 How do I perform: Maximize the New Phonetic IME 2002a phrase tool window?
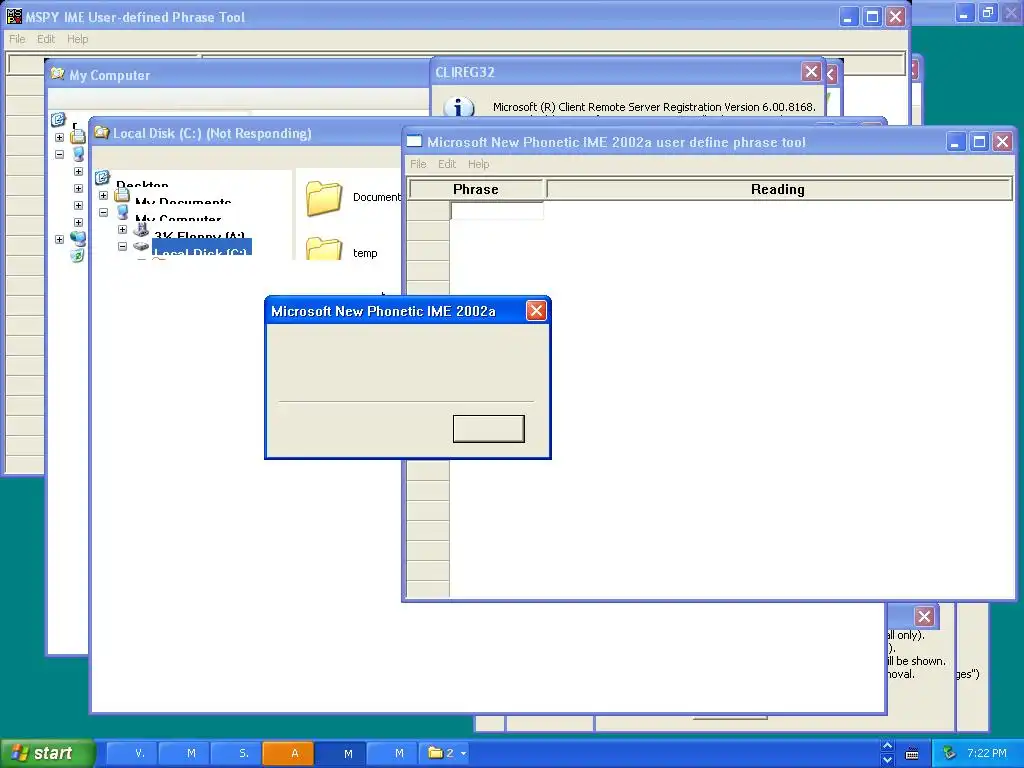(x=979, y=142)
